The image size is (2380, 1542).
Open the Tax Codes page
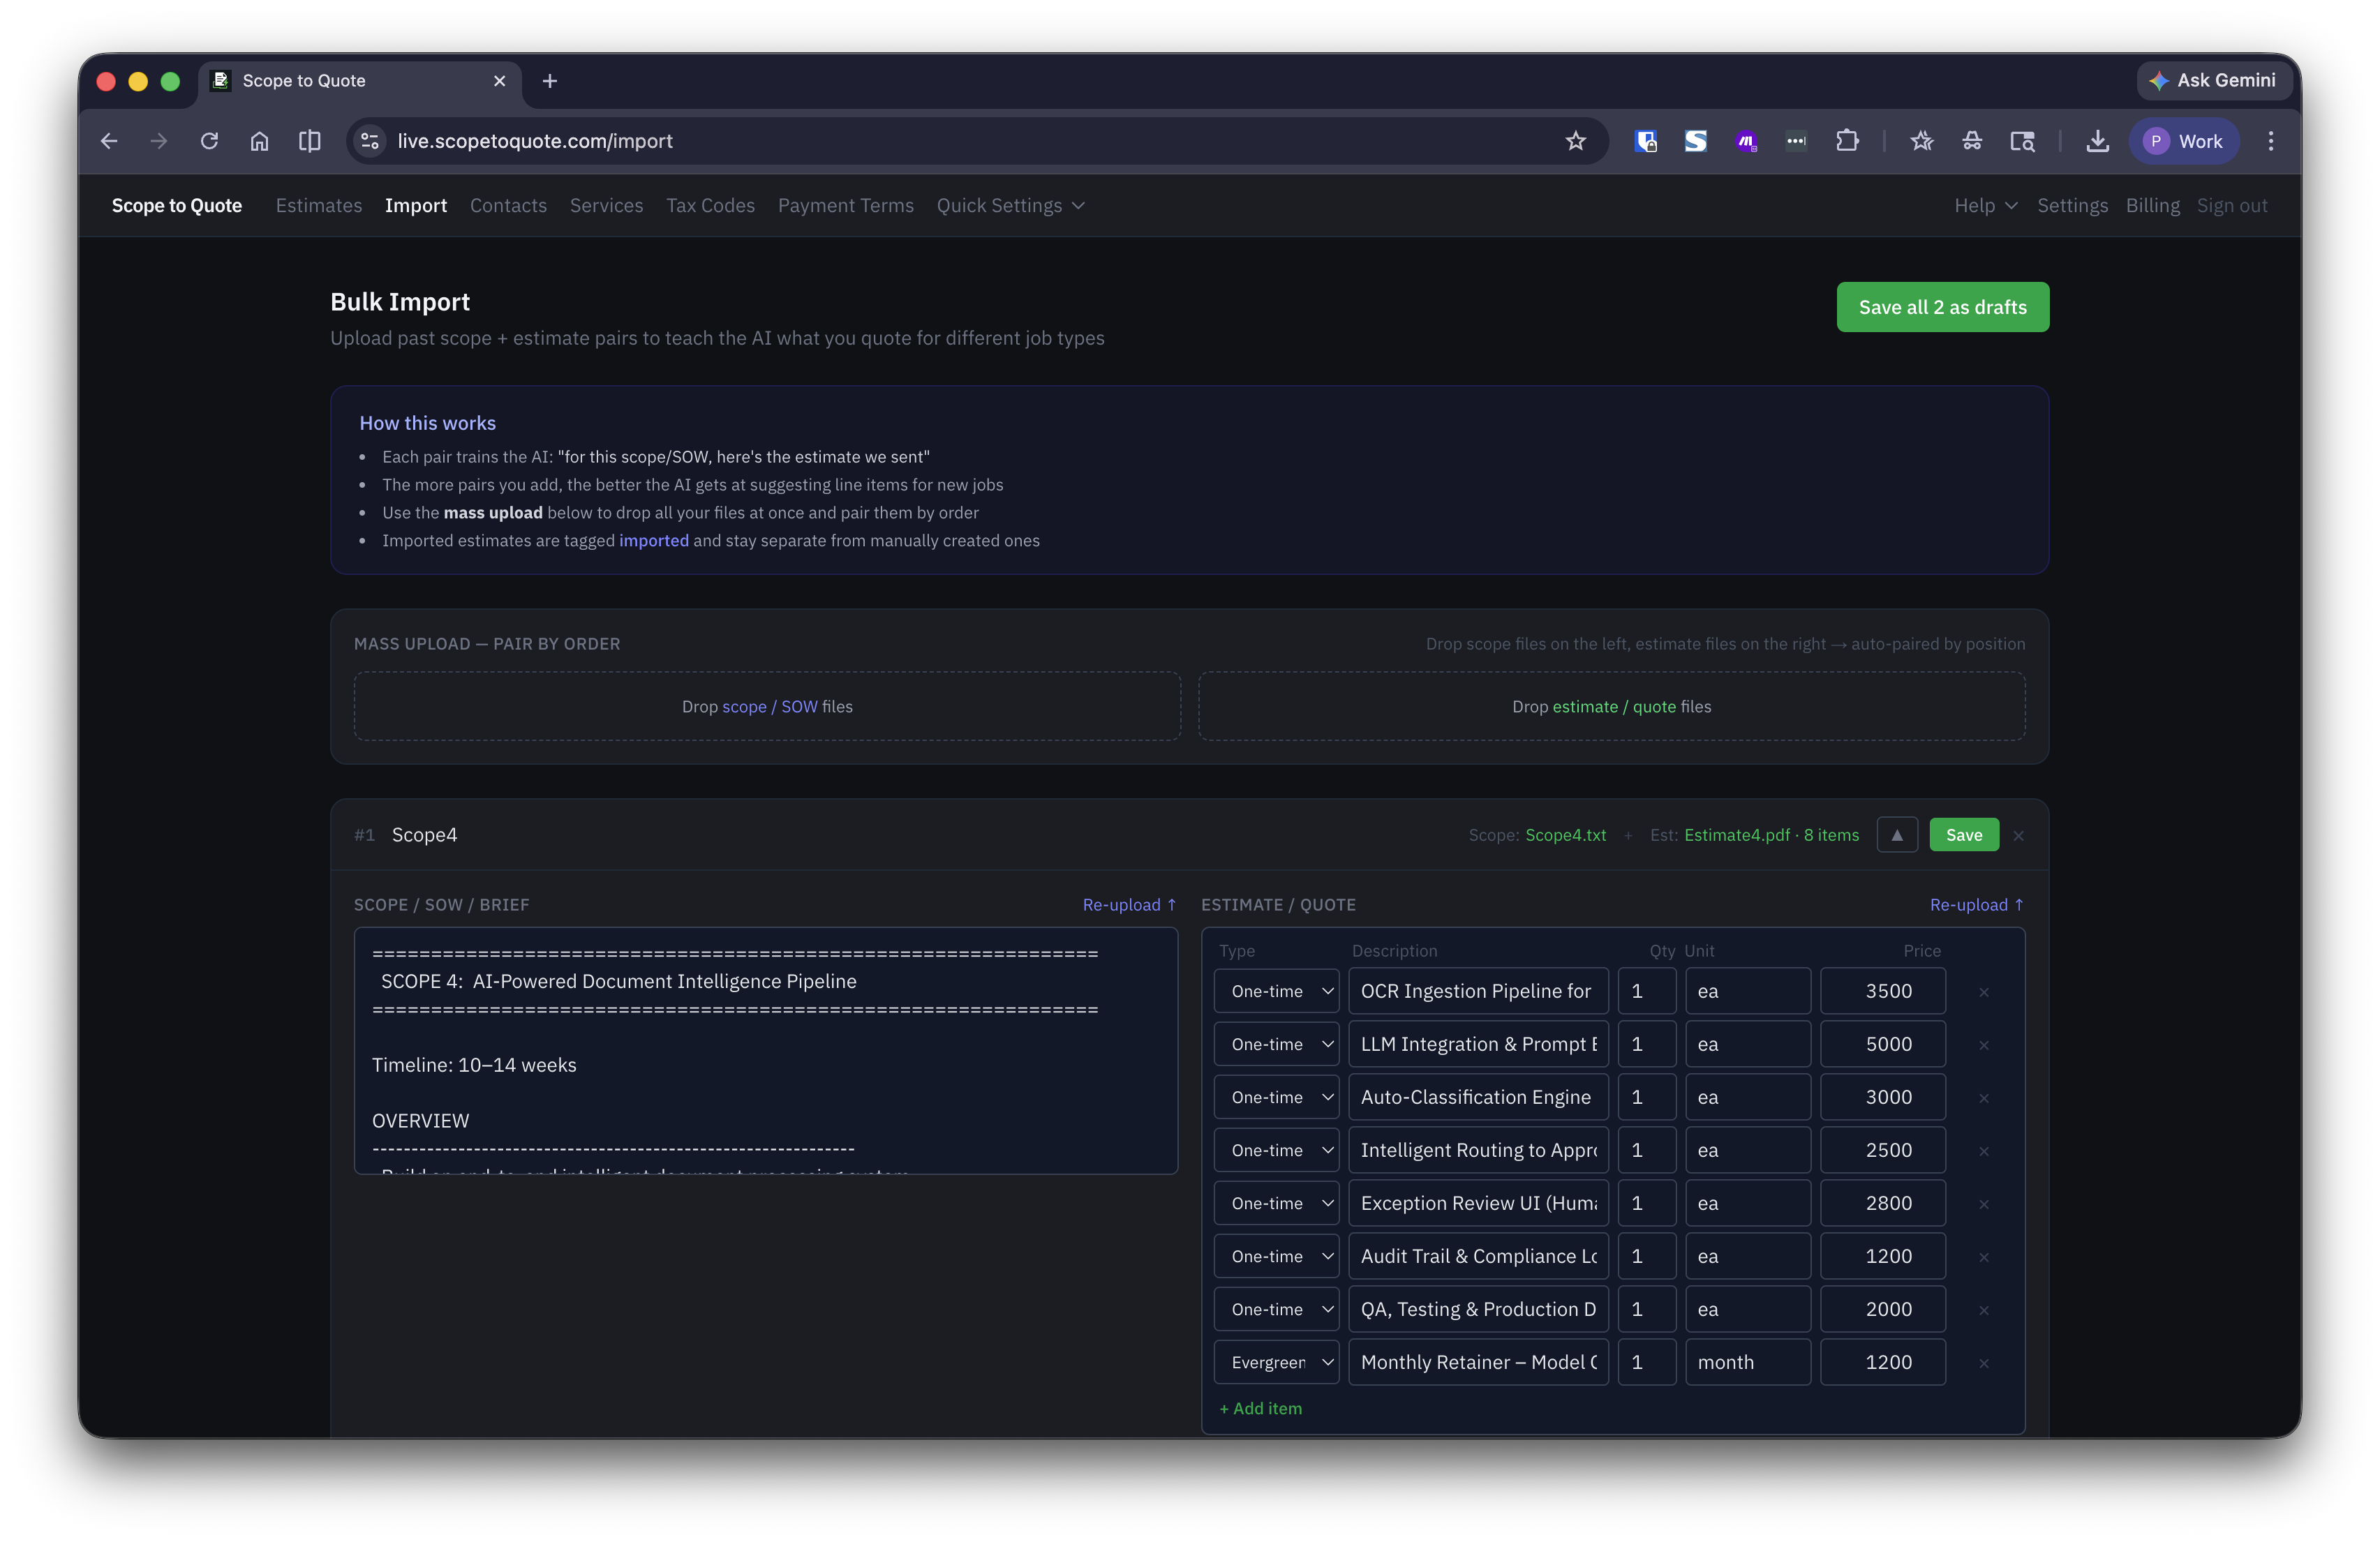710,205
